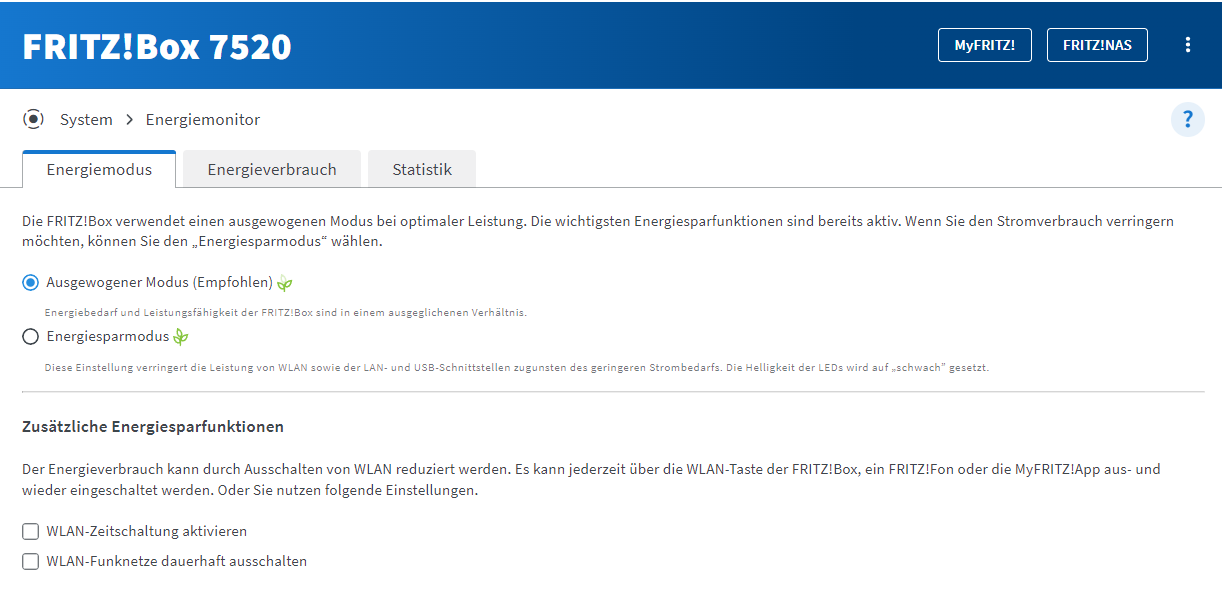Click description text under Energiesparmodus
The width and height of the screenshot is (1222, 598).
click(516, 367)
